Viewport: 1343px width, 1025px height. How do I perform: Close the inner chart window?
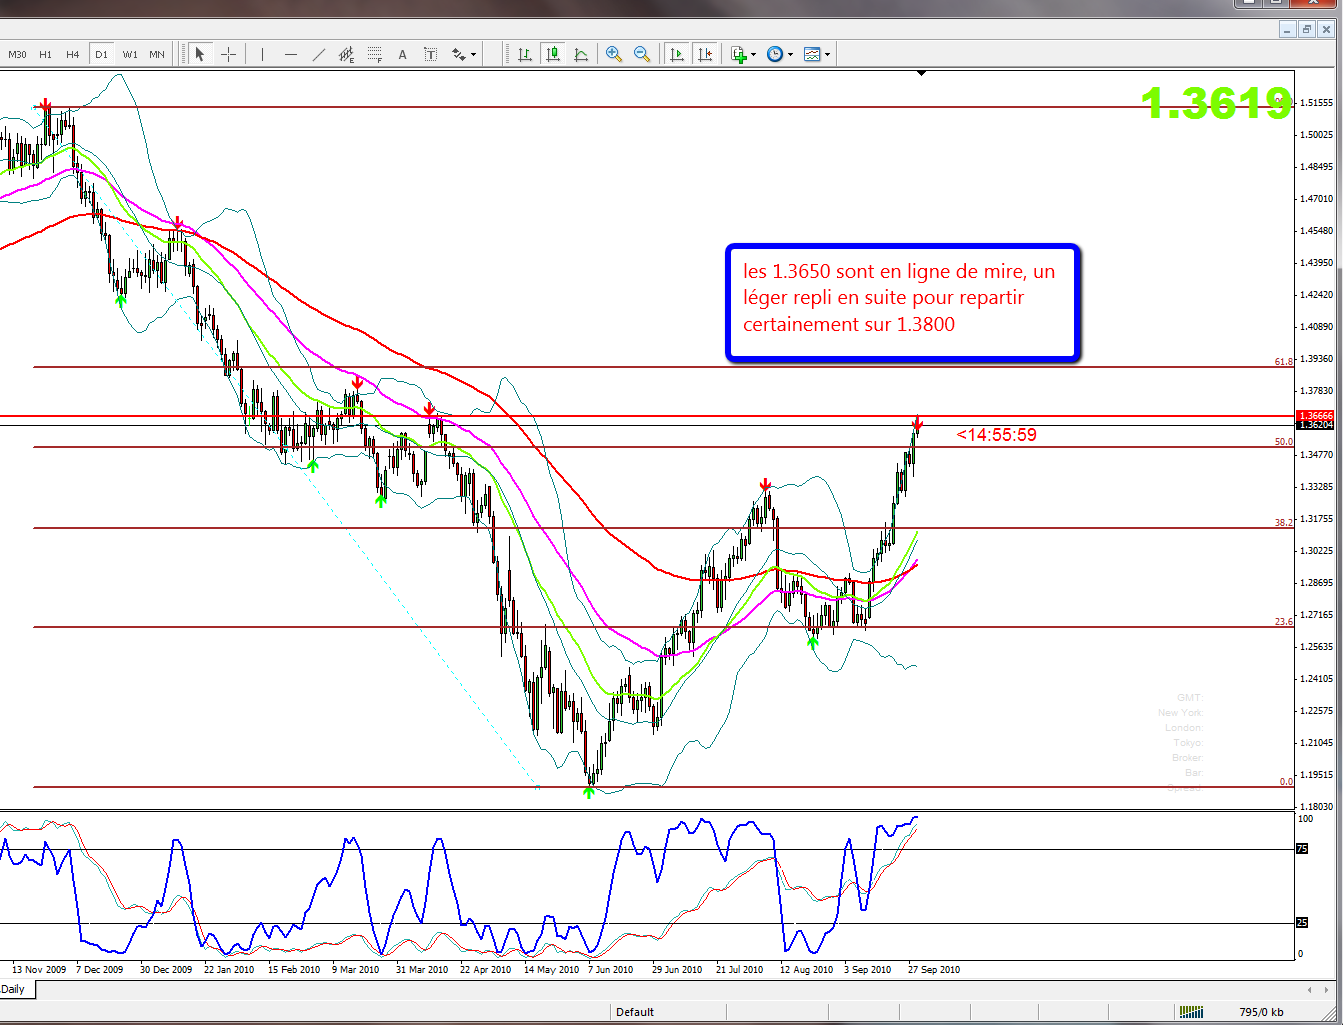tap(1326, 29)
